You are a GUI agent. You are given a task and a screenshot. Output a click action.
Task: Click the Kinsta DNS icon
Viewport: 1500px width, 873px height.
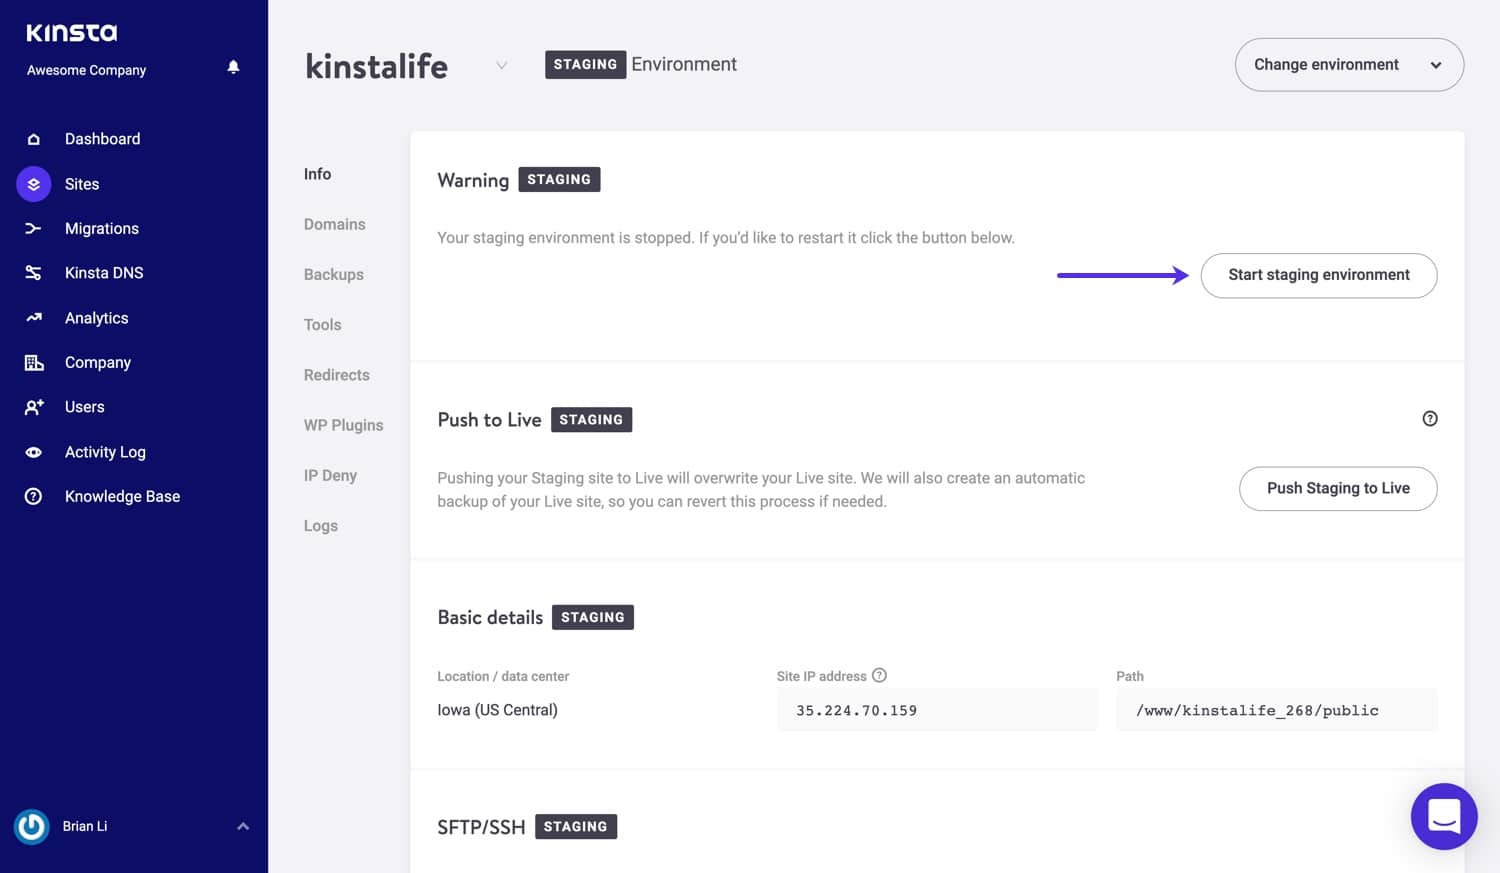(x=34, y=273)
